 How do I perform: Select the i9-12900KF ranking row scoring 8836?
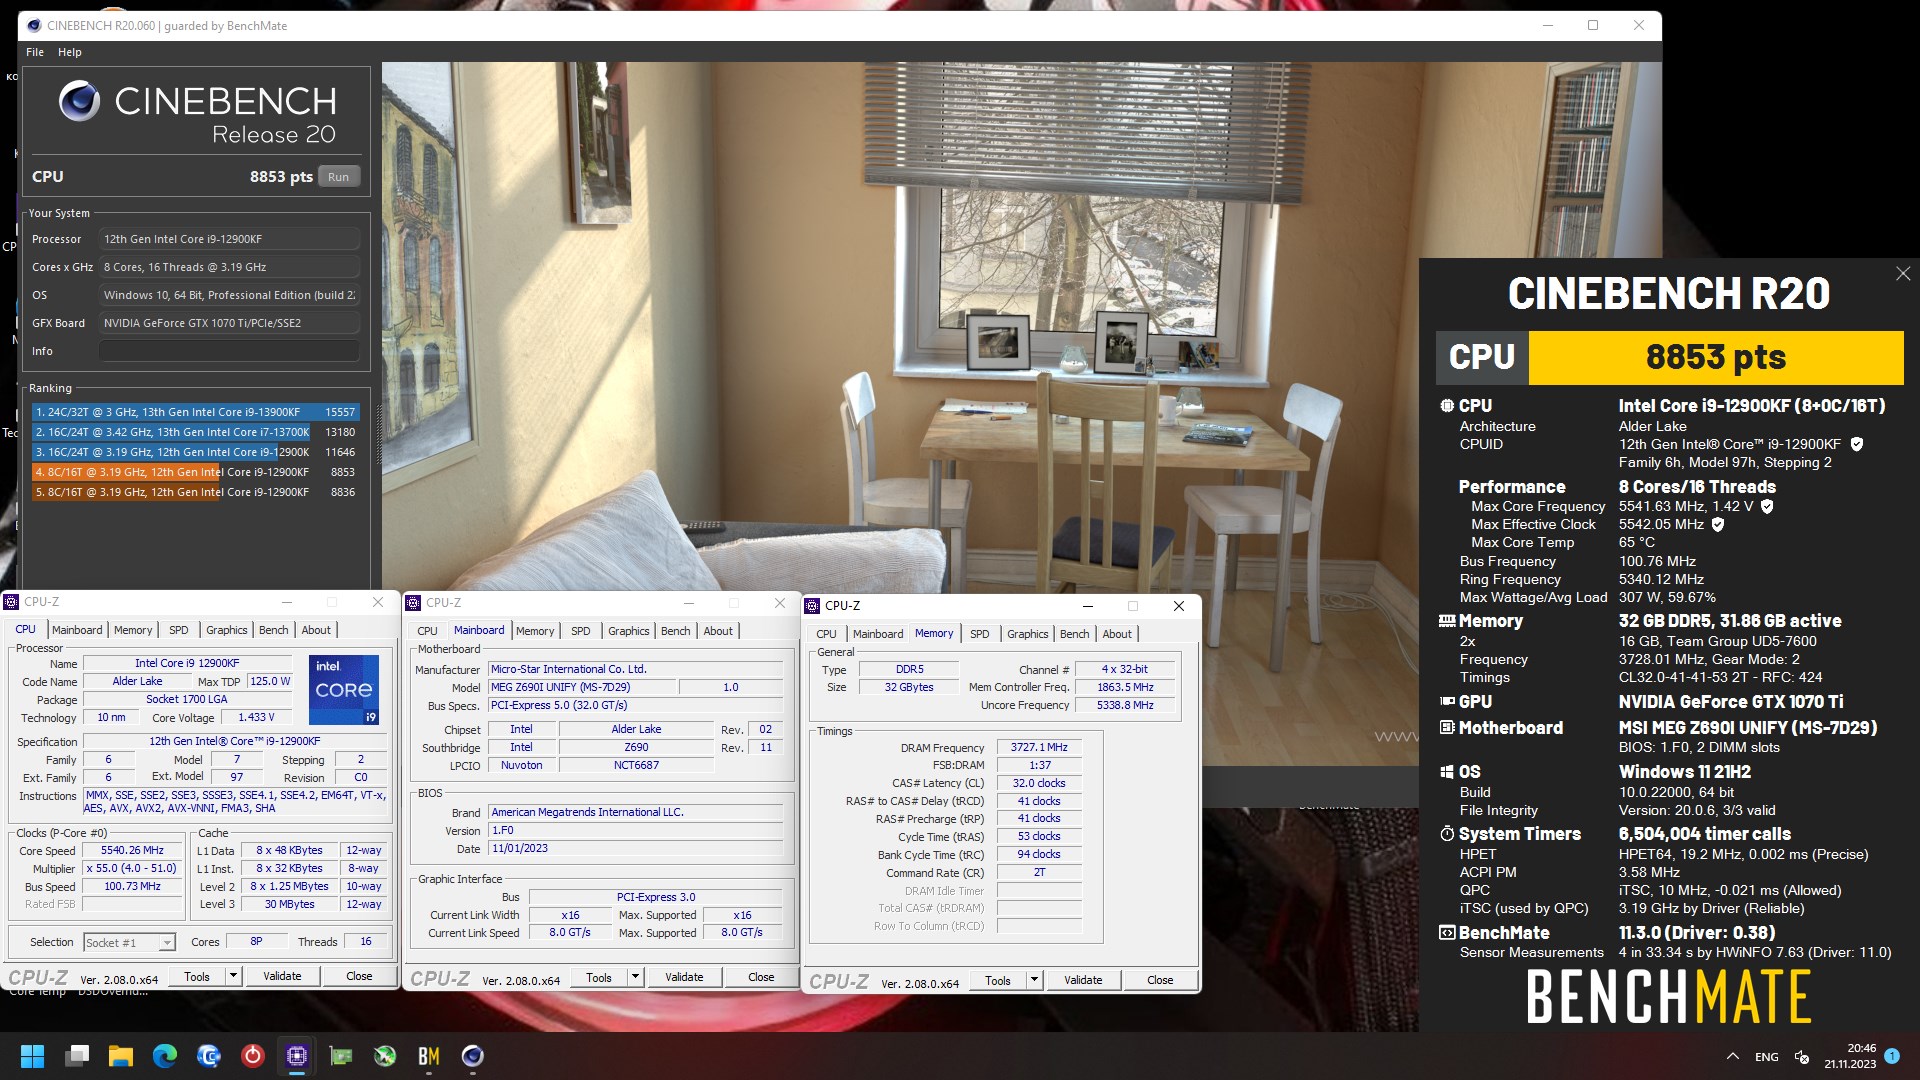(195, 492)
